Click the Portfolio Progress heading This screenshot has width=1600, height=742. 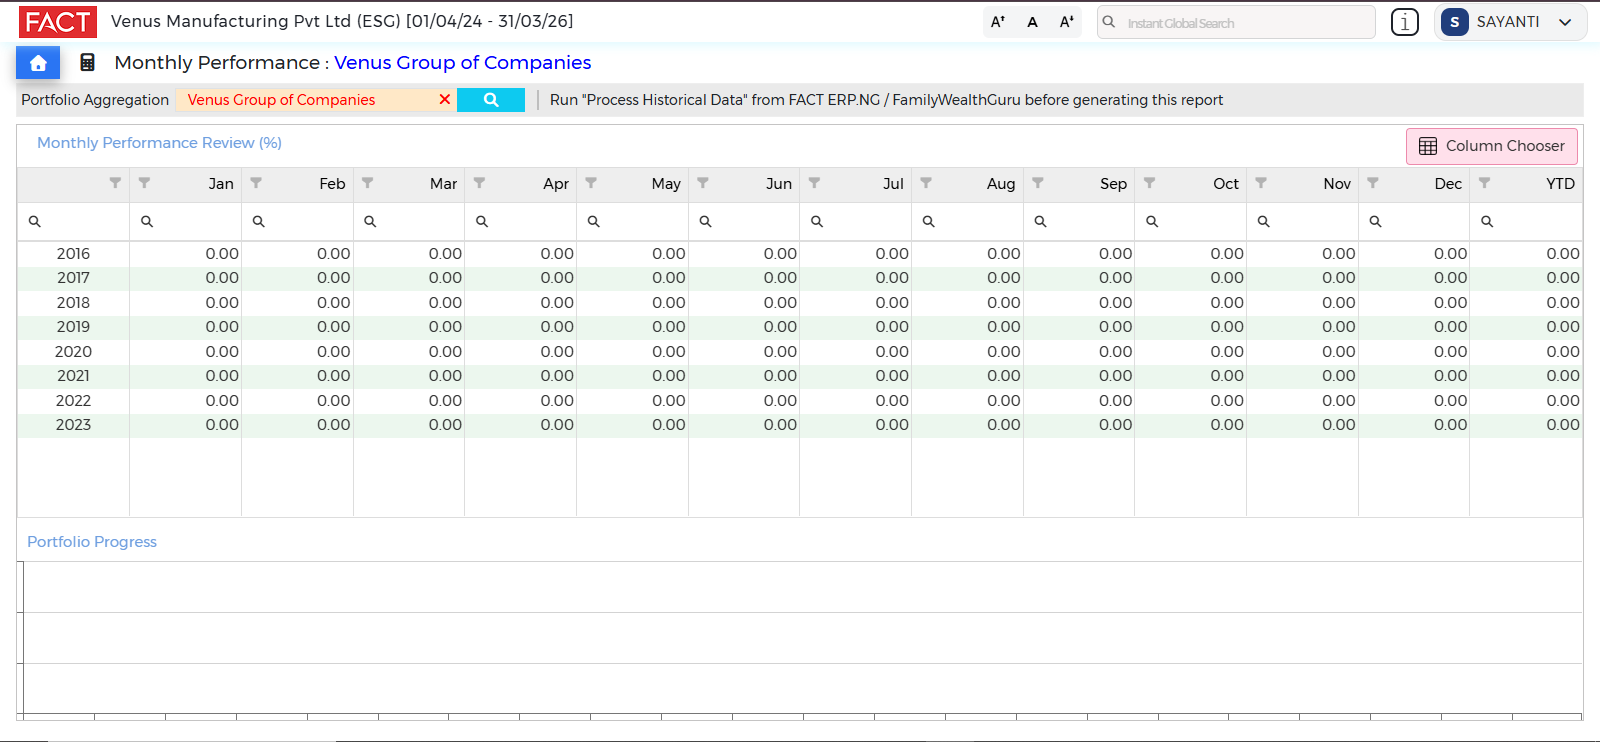[x=92, y=542]
